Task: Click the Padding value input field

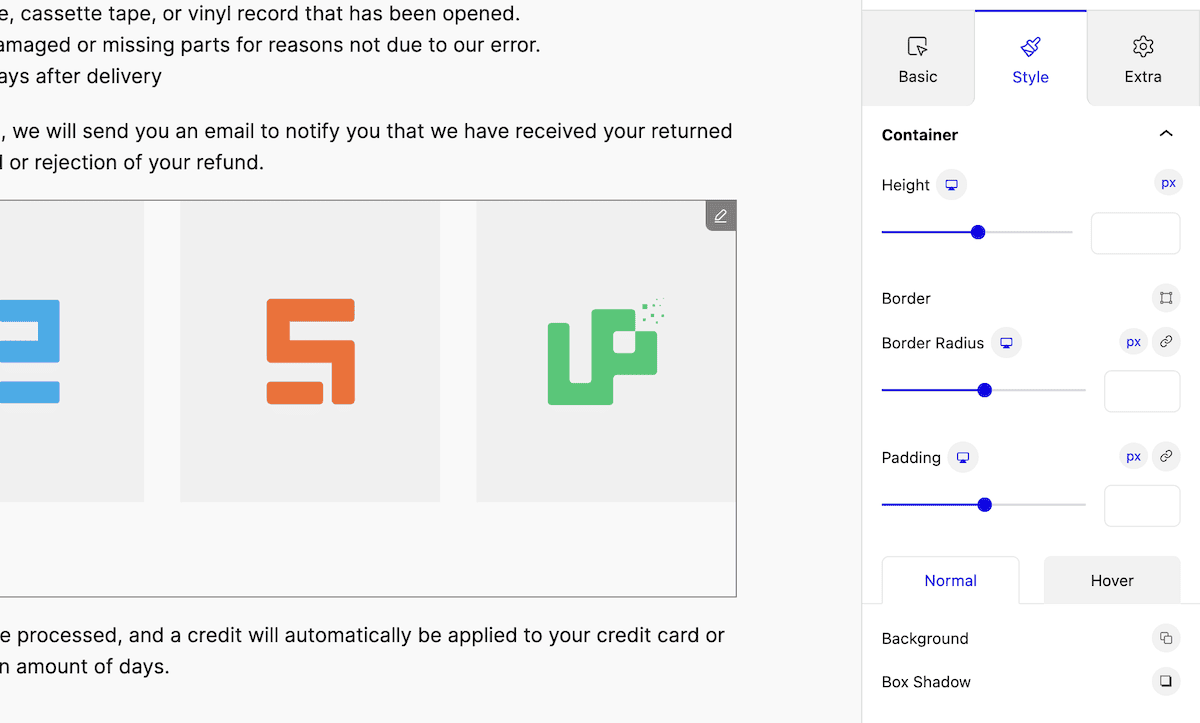Action: pyautogui.click(x=1142, y=506)
